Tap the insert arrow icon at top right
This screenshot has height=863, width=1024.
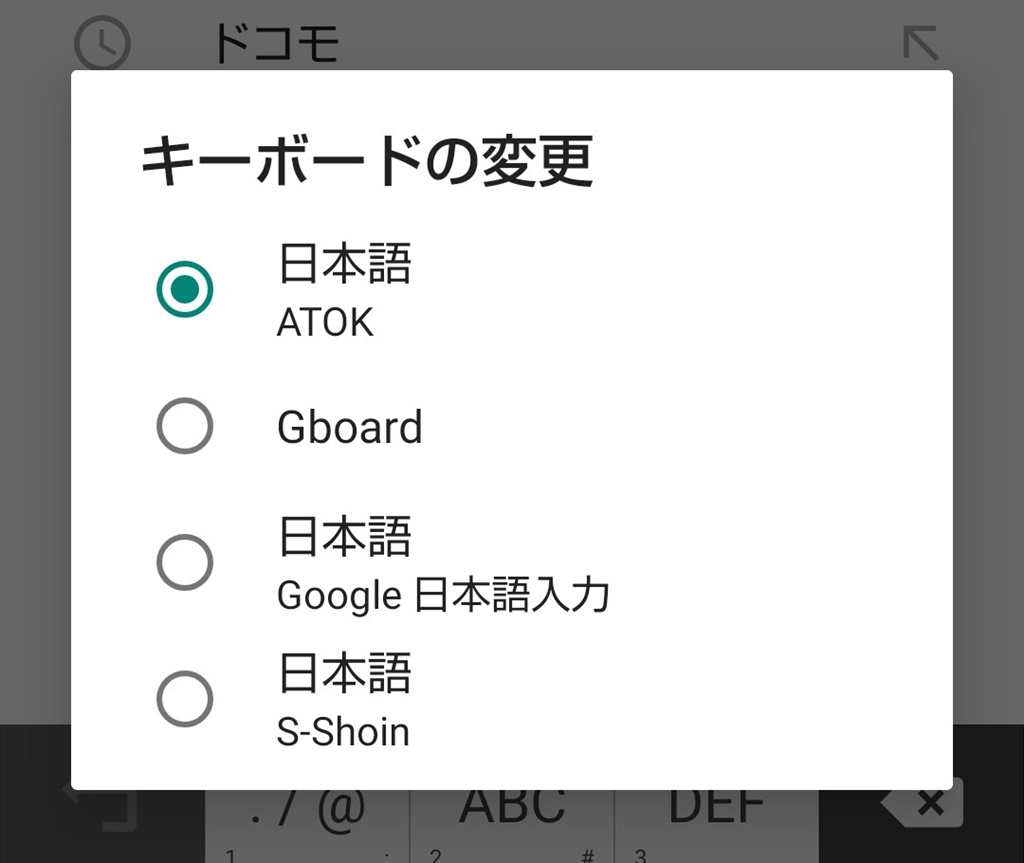click(920, 44)
